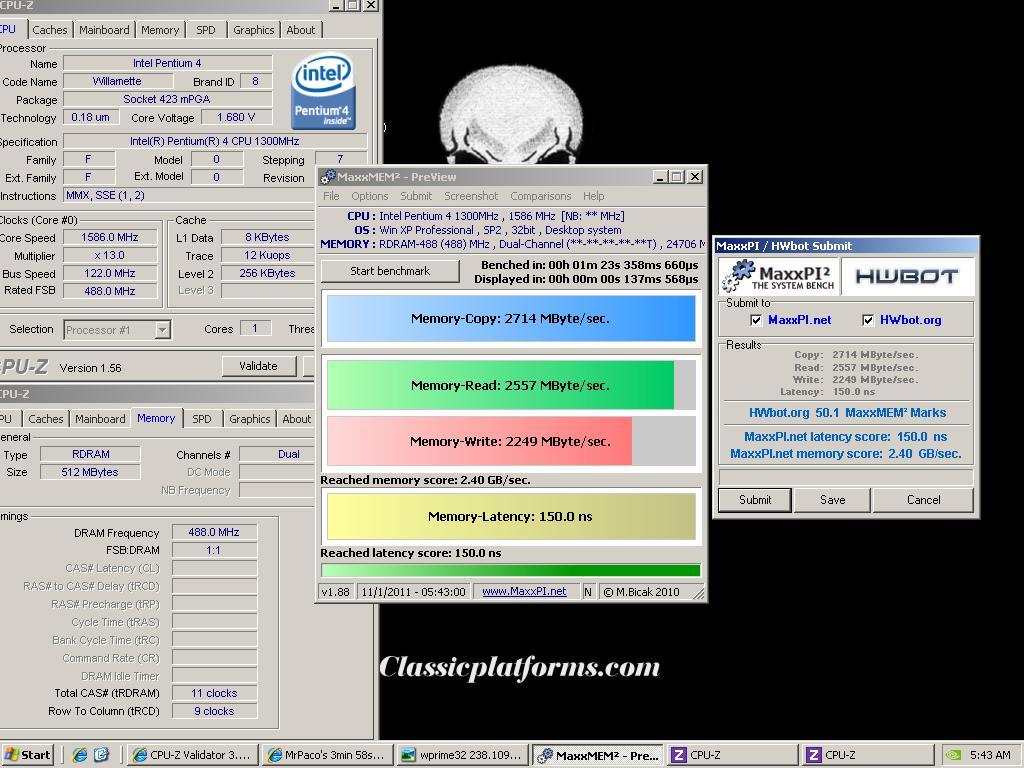The image size is (1024, 768).
Task: Activate the last CPU-Z taskbar button
Action: click(867, 755)
